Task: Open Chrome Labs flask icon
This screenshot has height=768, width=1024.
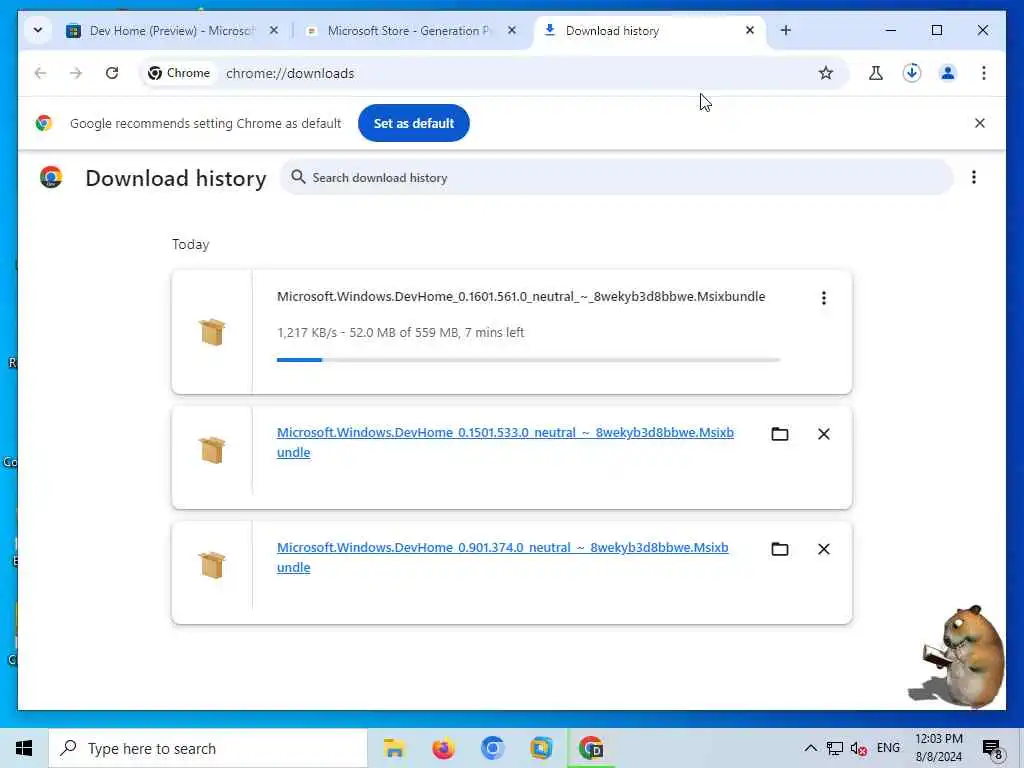Action: pos(876,73)
